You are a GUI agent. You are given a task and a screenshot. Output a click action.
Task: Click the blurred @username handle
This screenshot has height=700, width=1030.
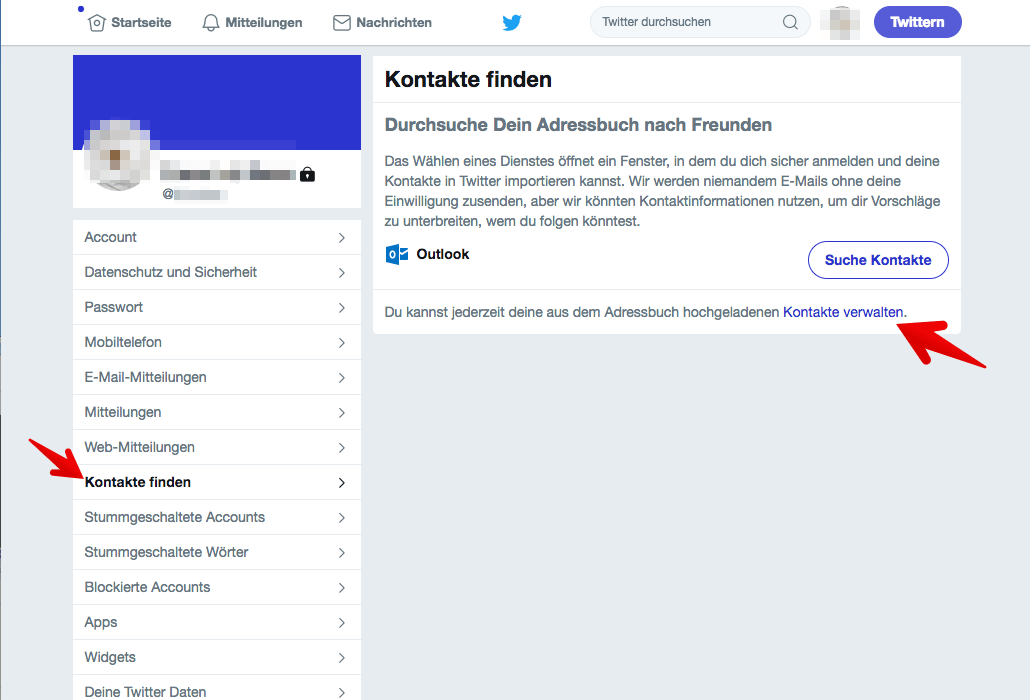point(195,194)
